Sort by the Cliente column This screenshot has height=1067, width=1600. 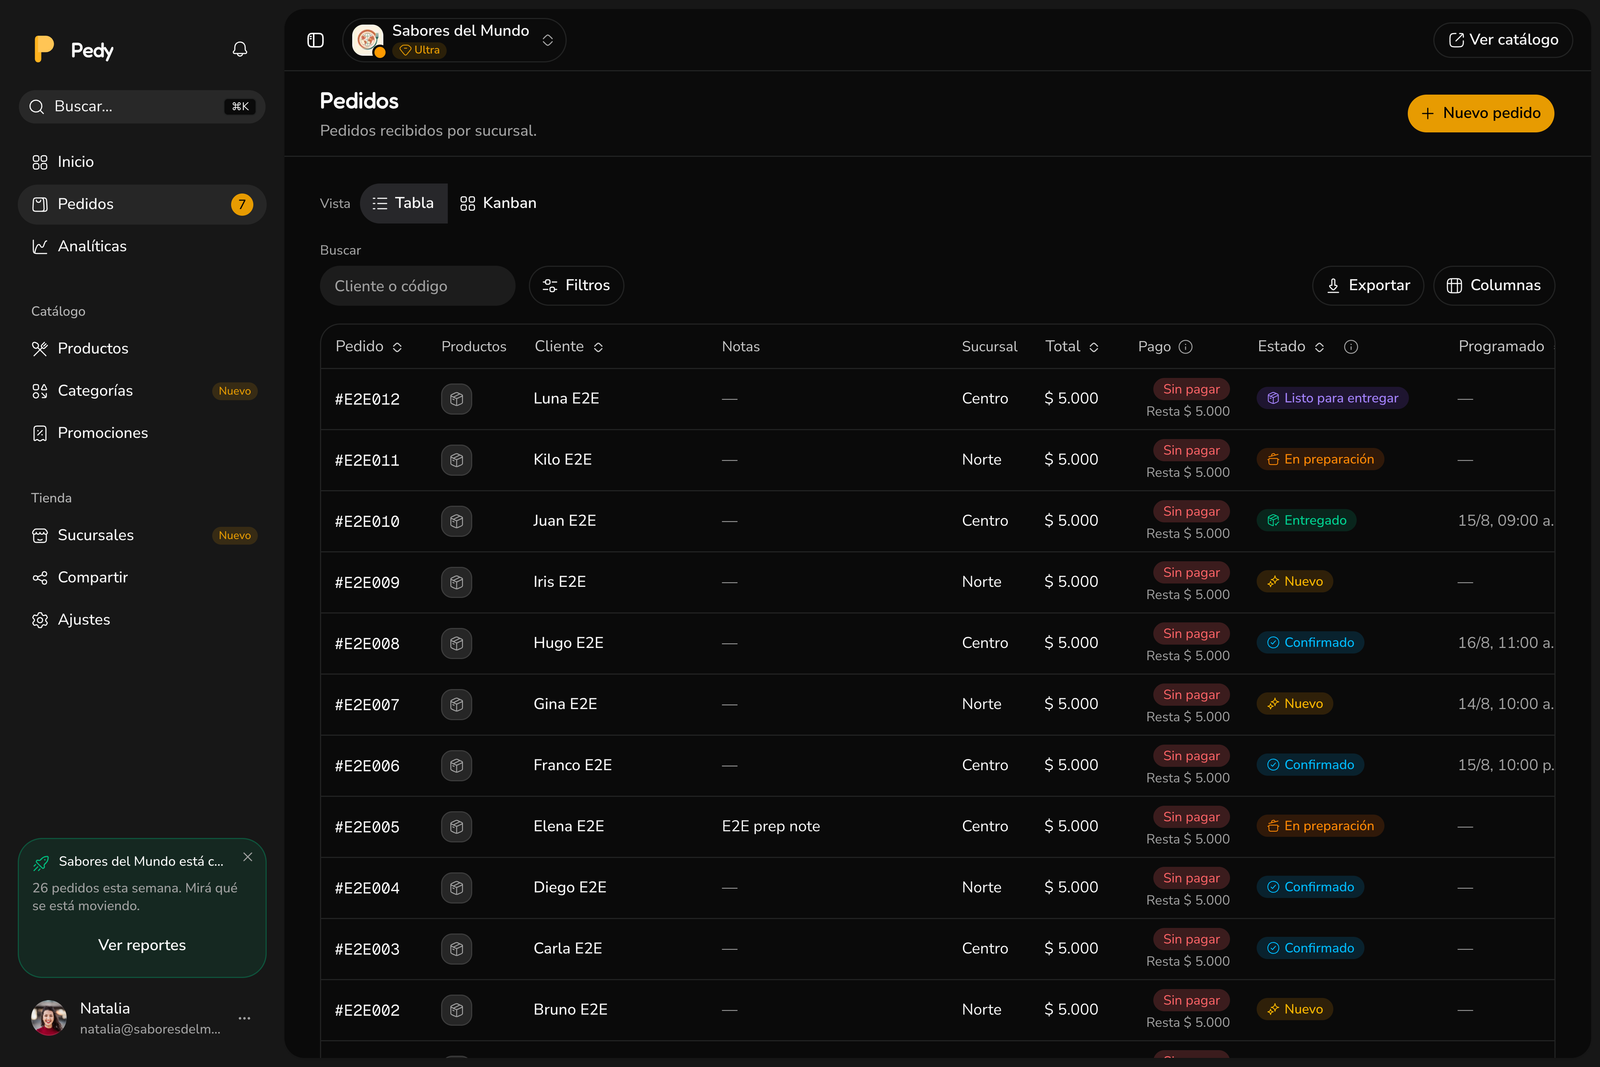pos(569,347)
